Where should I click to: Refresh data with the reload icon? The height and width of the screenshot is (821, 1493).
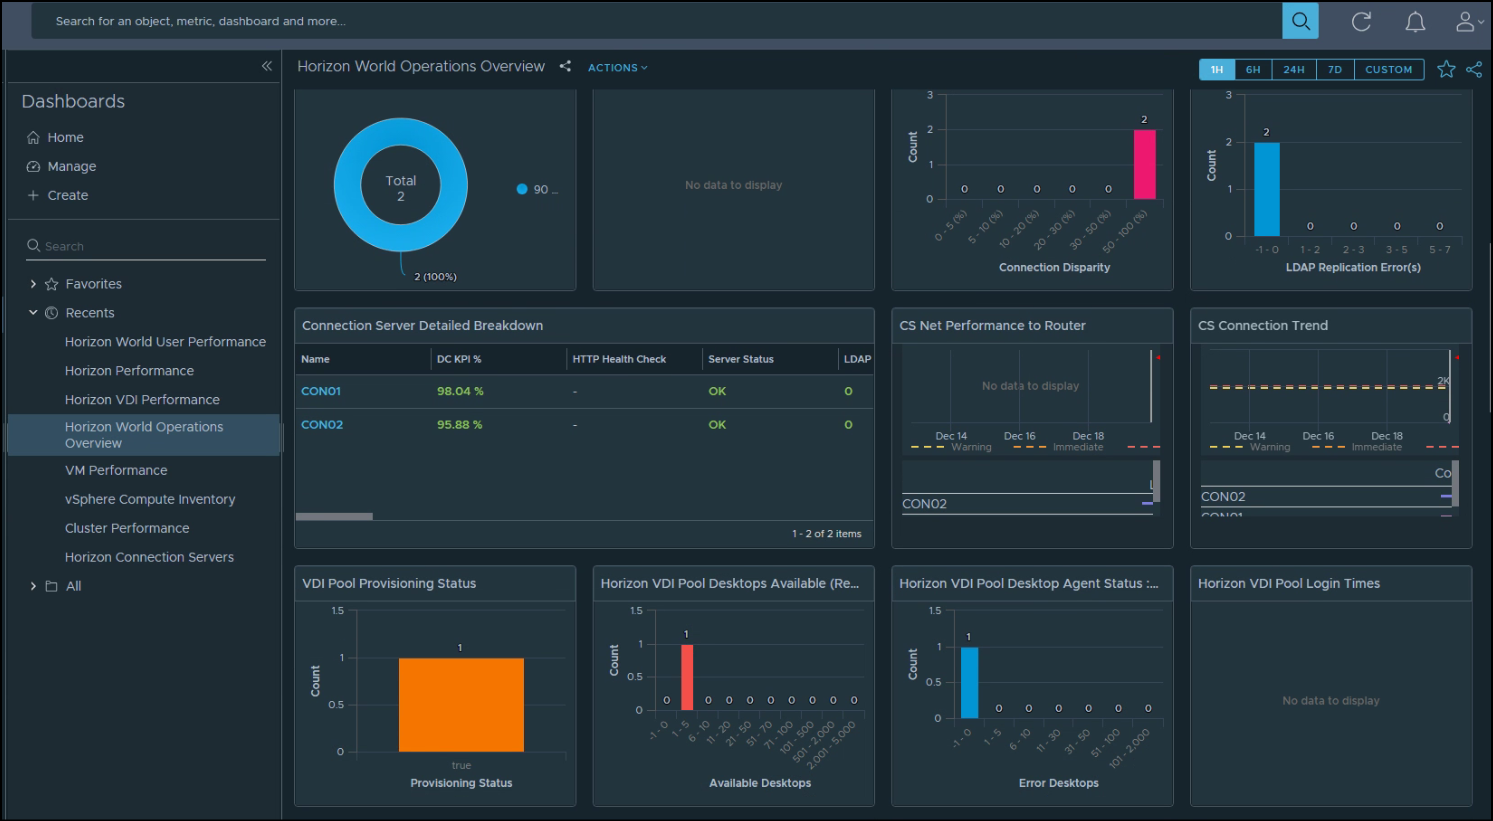(1361, 21)
